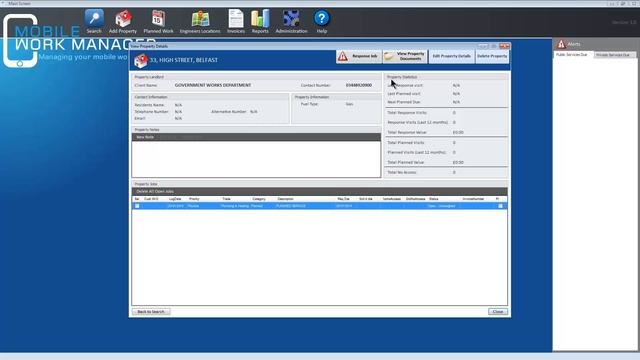This screenshot has height=360, width=640.
Task: Click the Fuel Type value Gas
Action: click(349, 104)
